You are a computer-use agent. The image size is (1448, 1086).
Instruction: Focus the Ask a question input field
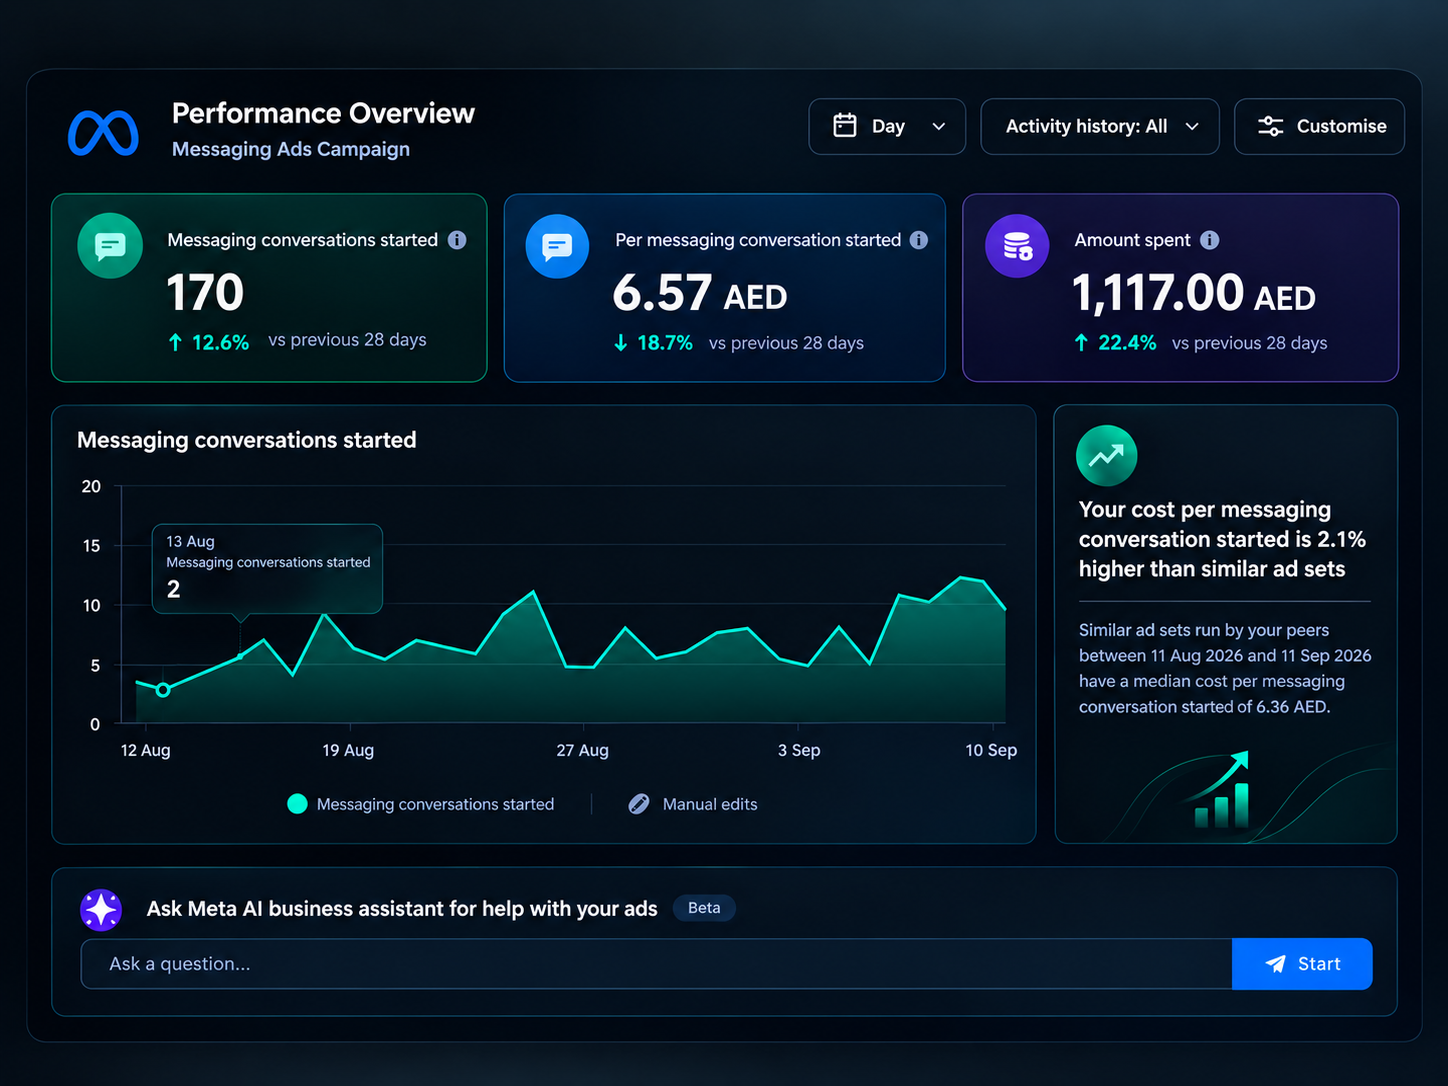pos(656,964)
